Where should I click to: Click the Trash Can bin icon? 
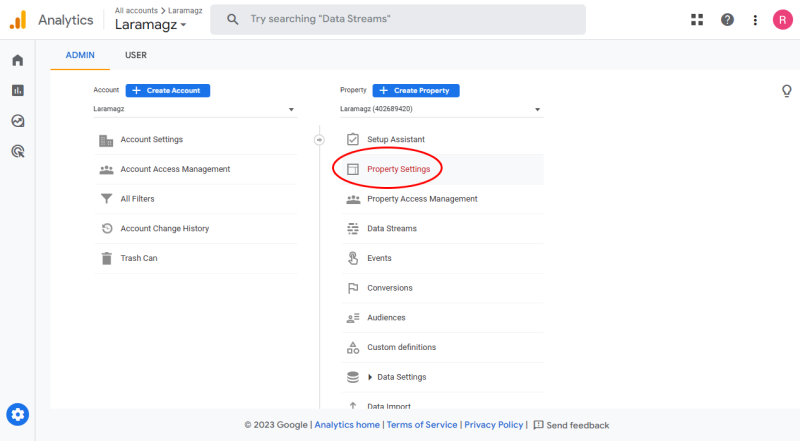[x=106, y=258]
